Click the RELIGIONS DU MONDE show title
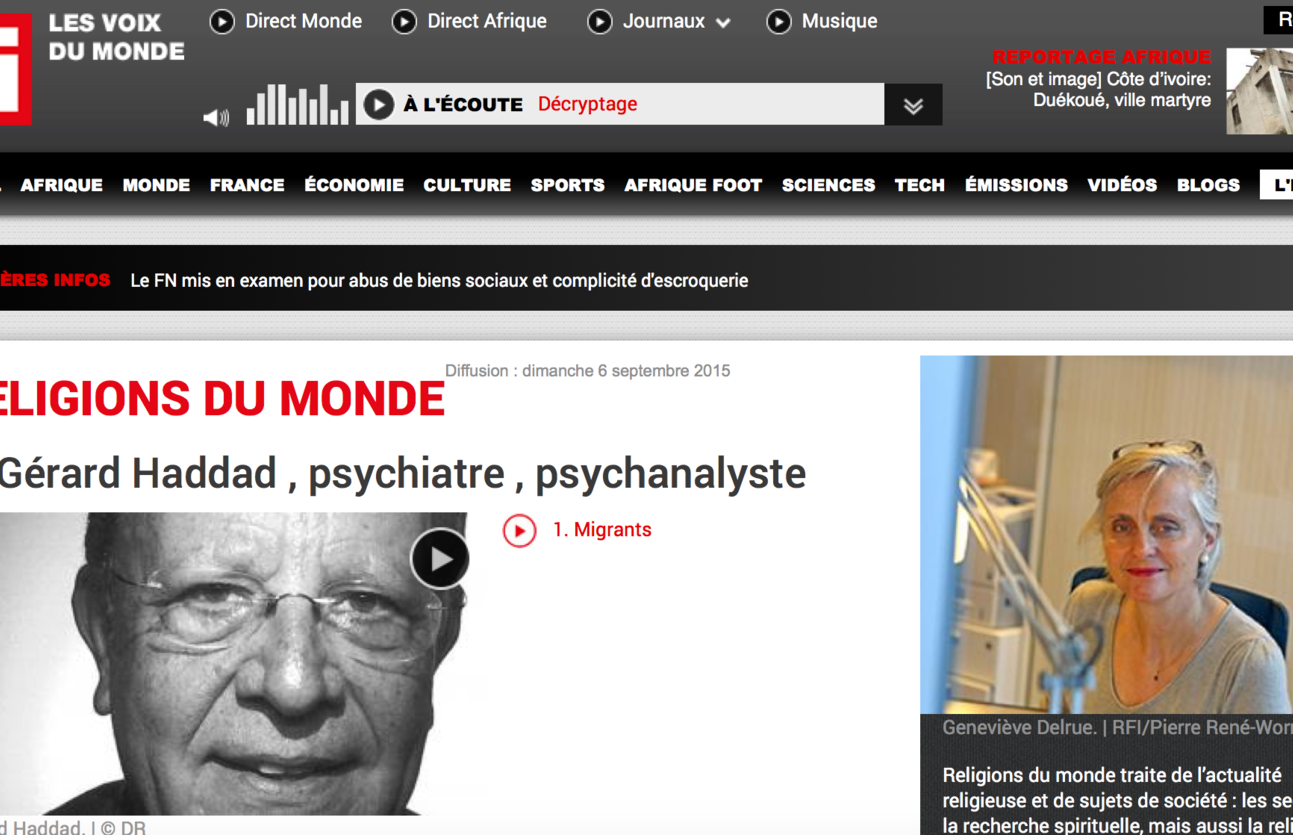 222,399
